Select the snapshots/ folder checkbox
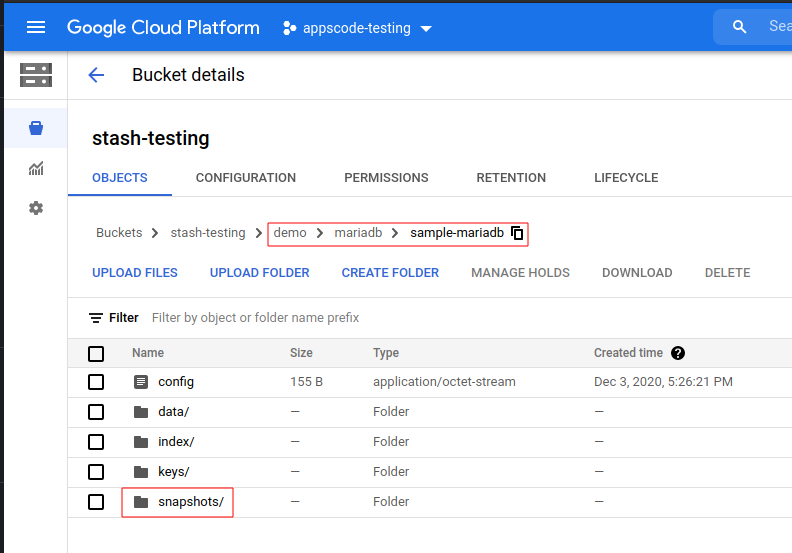 point(96,502)
